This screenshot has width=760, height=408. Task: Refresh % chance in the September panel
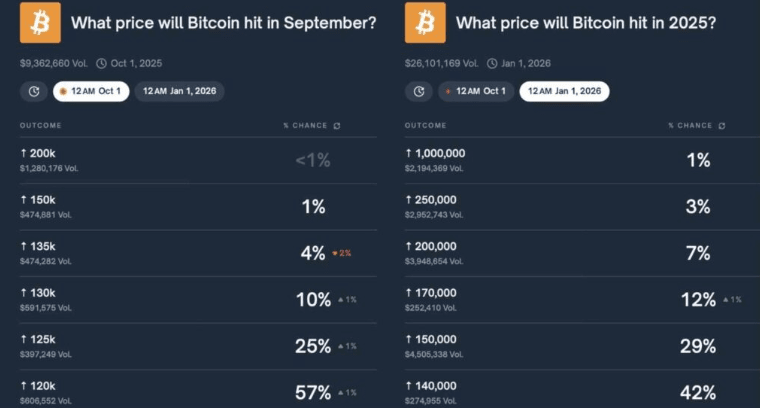point(337,126)
